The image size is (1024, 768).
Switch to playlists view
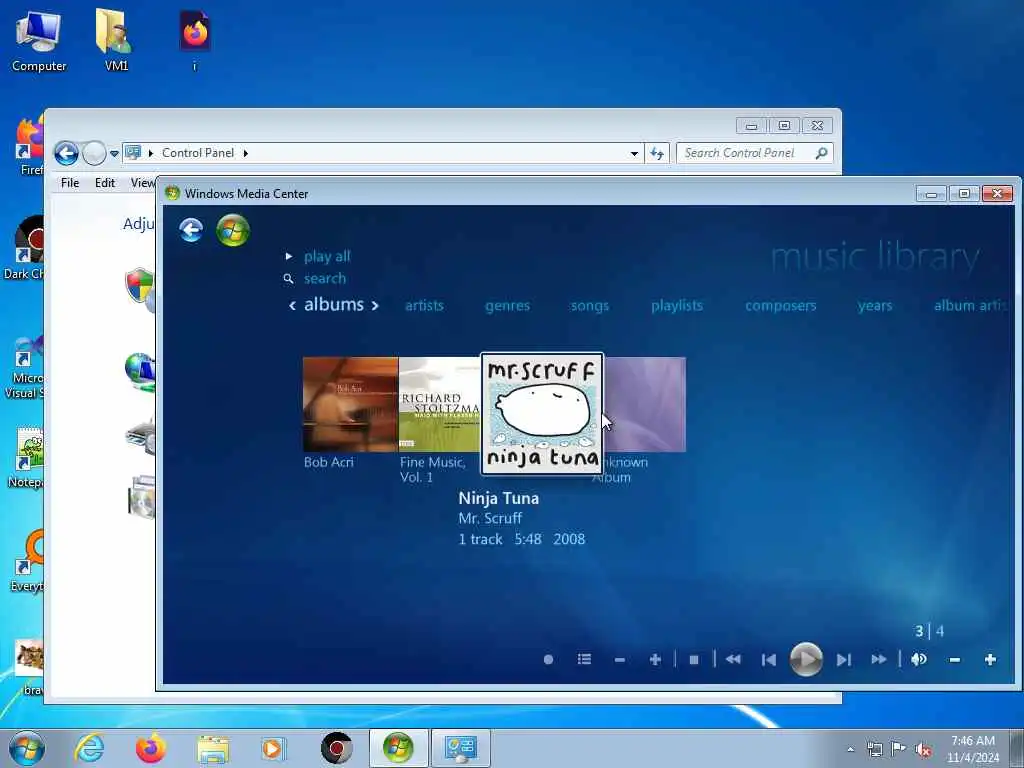tap(677, 306)
